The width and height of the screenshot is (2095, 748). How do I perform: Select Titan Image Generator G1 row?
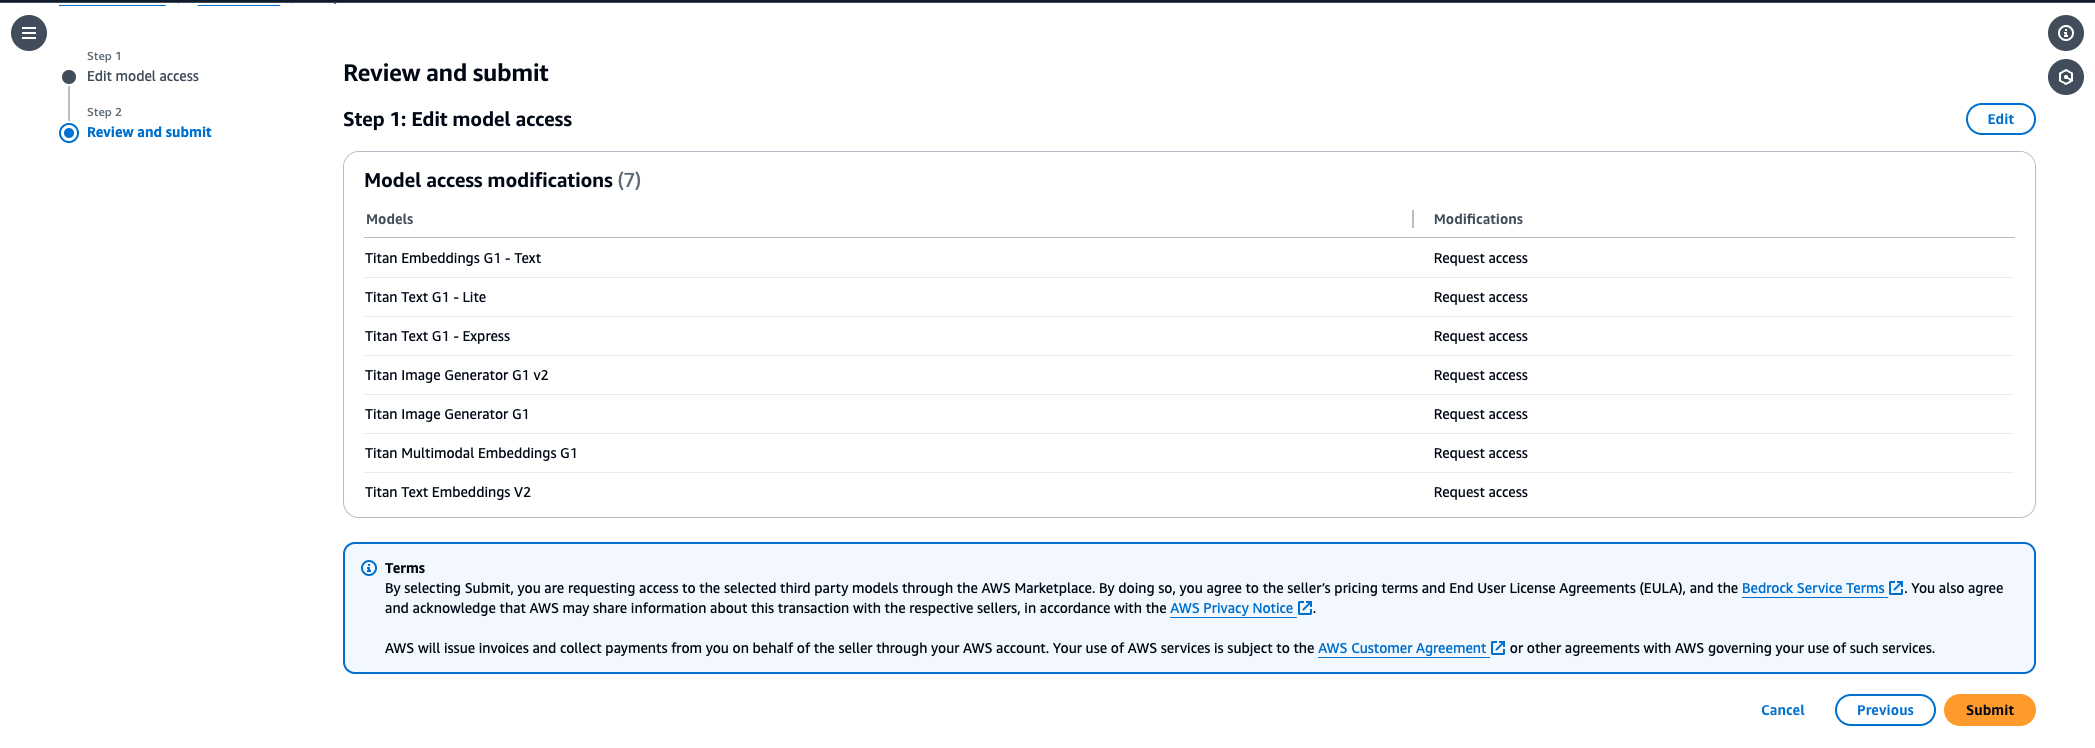click(x=1189, y=414)
